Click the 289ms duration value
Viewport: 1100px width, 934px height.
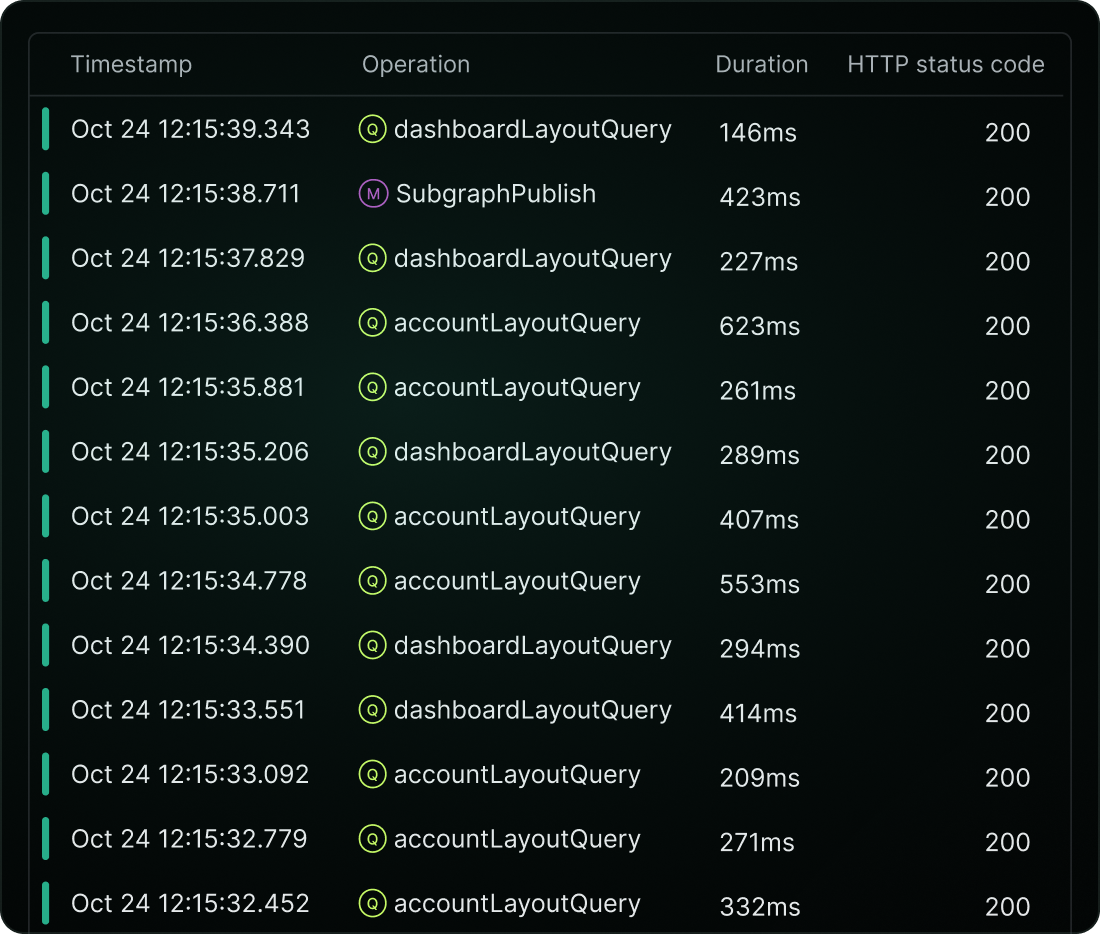[760, 455]
